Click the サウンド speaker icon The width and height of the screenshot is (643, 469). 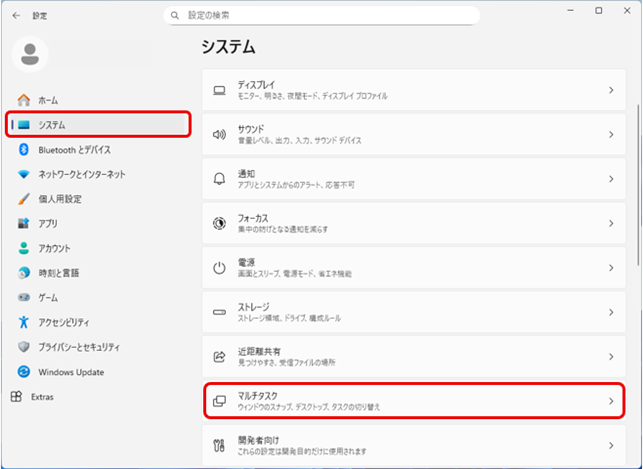pos(219,134)
